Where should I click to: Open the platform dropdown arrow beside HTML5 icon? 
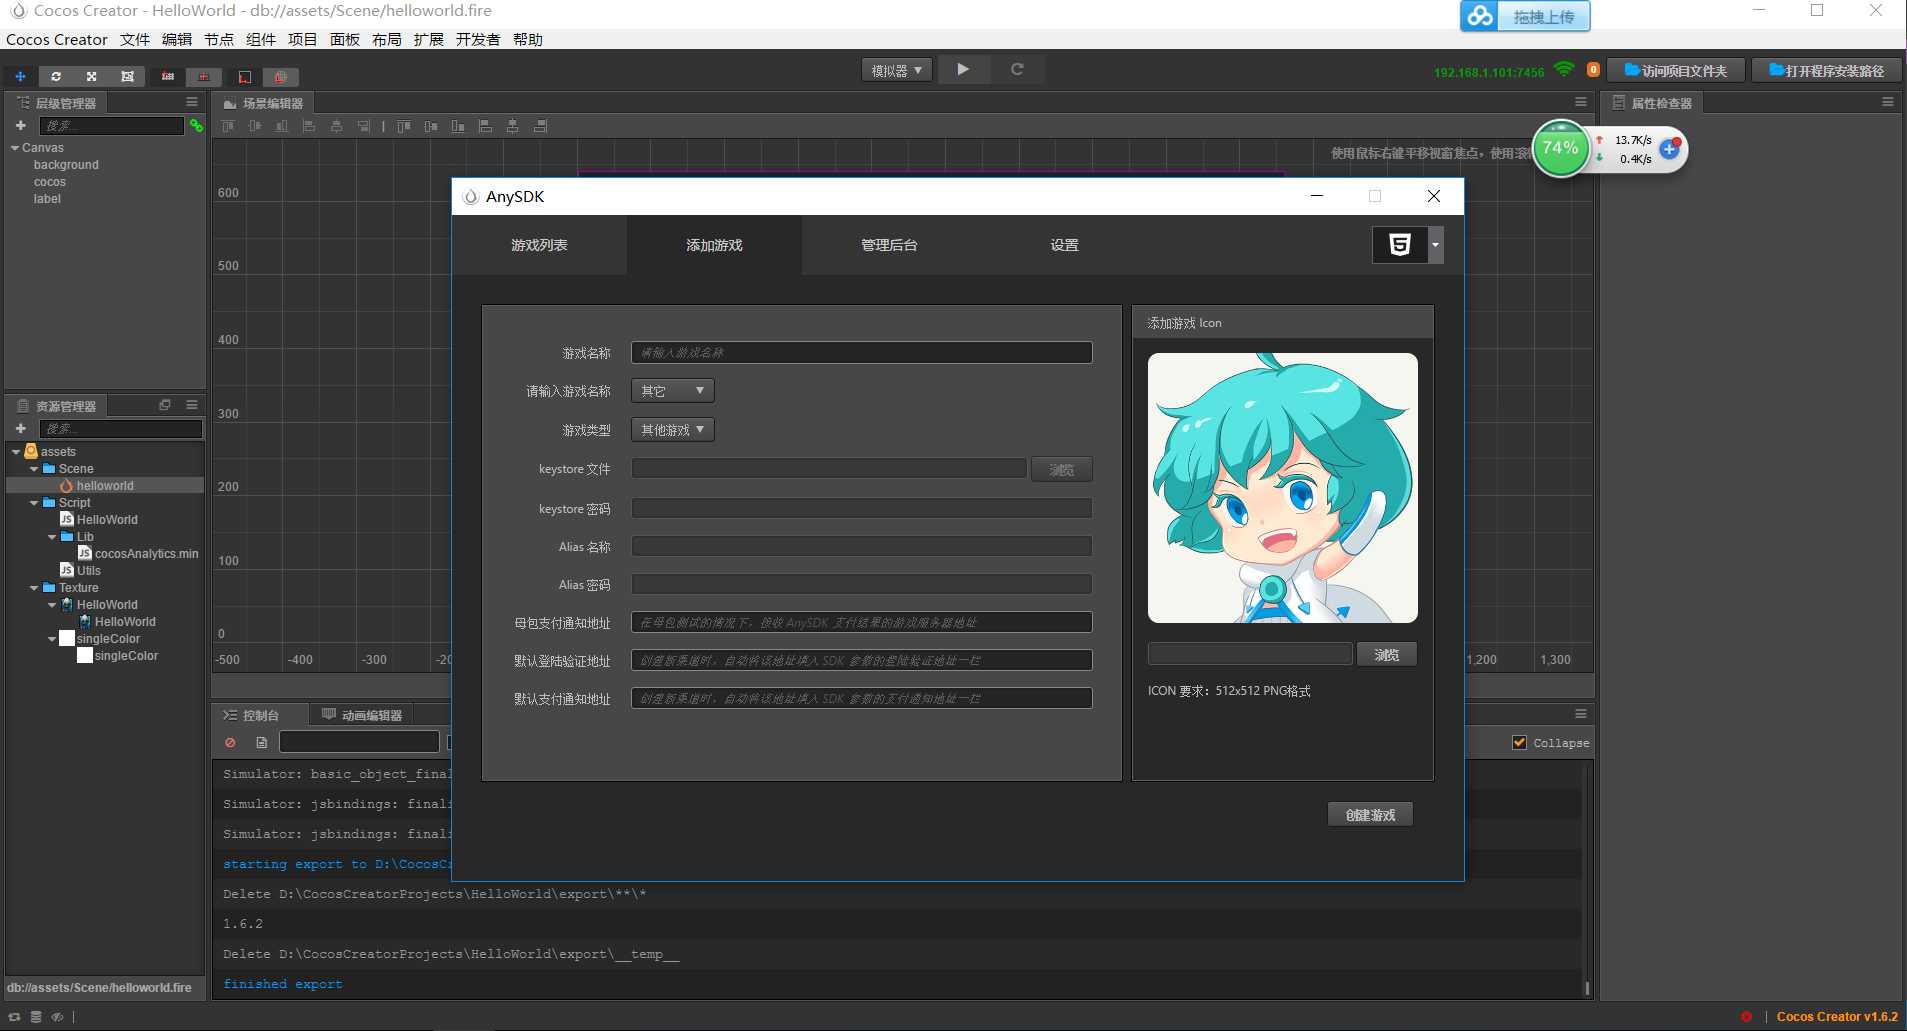click(x=1435, y=245)
